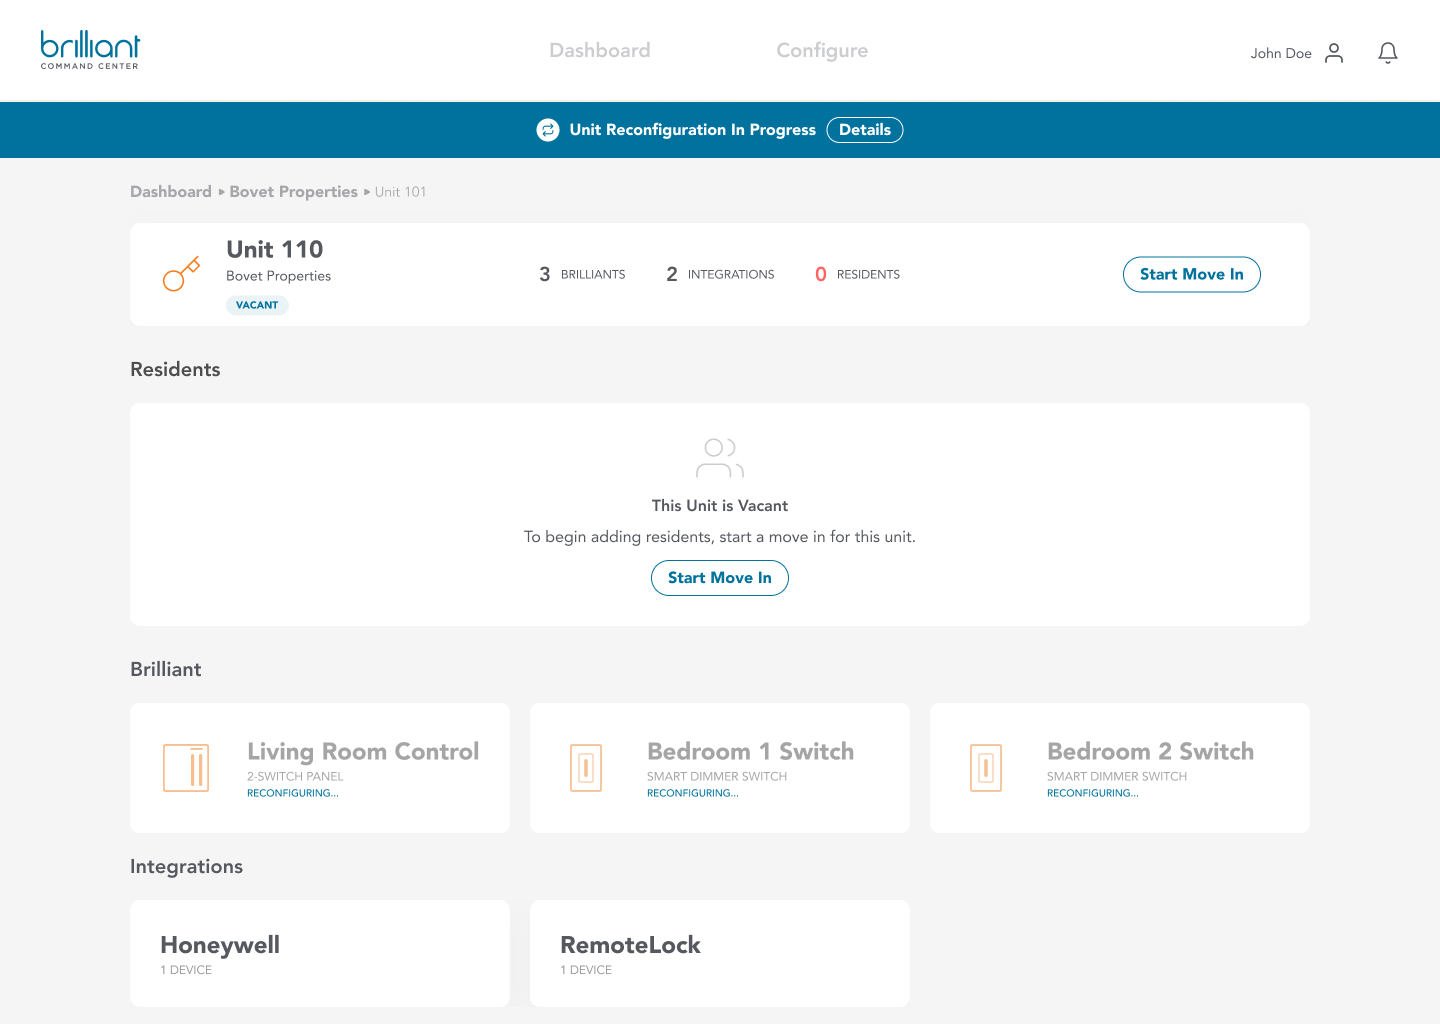Image resolution: width=1440 pixels, height=1024 pixels.
Task: Click SMART DIMMER SWITCH under Bedroom 2
Action: (1117, 776)
